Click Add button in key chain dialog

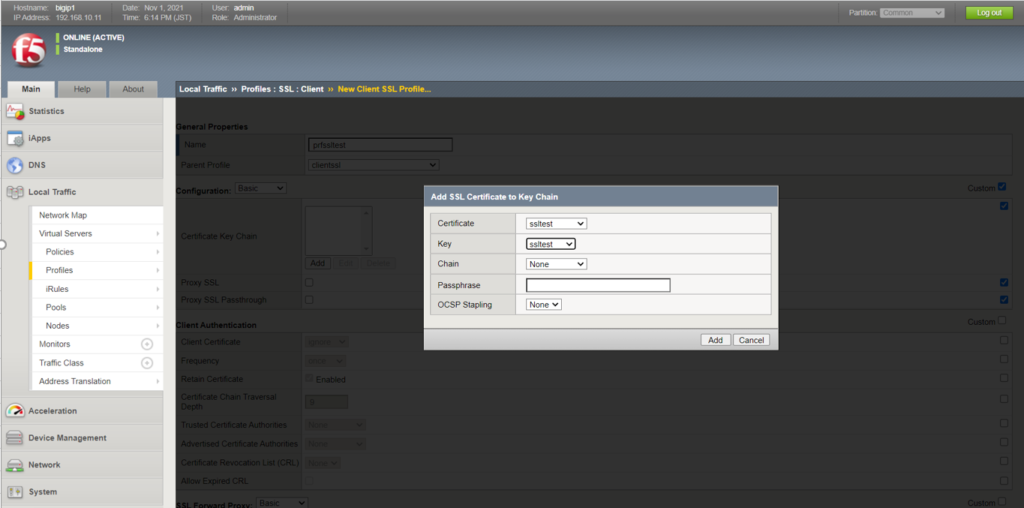tap(715, 340)
